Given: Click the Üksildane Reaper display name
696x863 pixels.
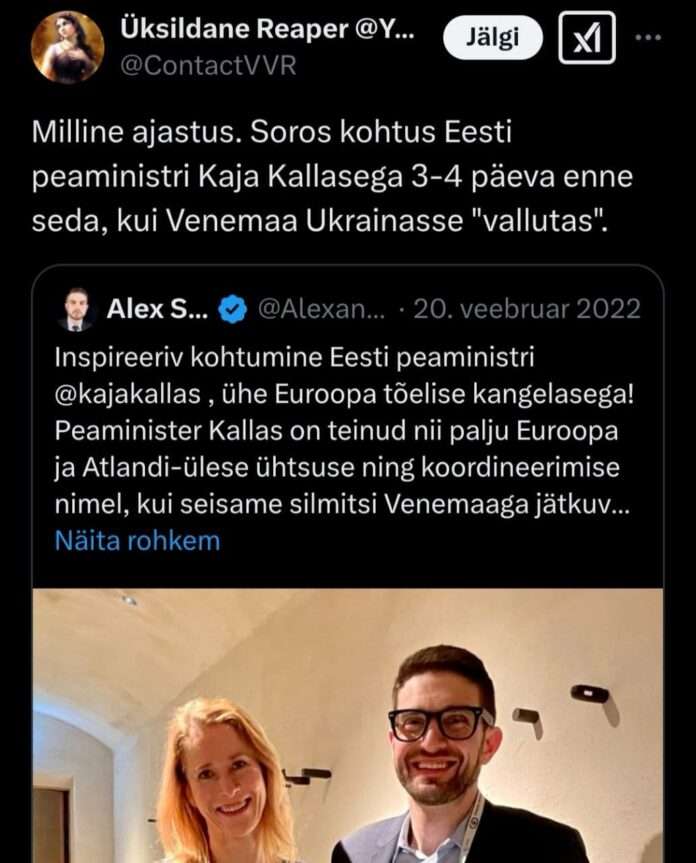Looking at the screenshot, I should (267, 29).
